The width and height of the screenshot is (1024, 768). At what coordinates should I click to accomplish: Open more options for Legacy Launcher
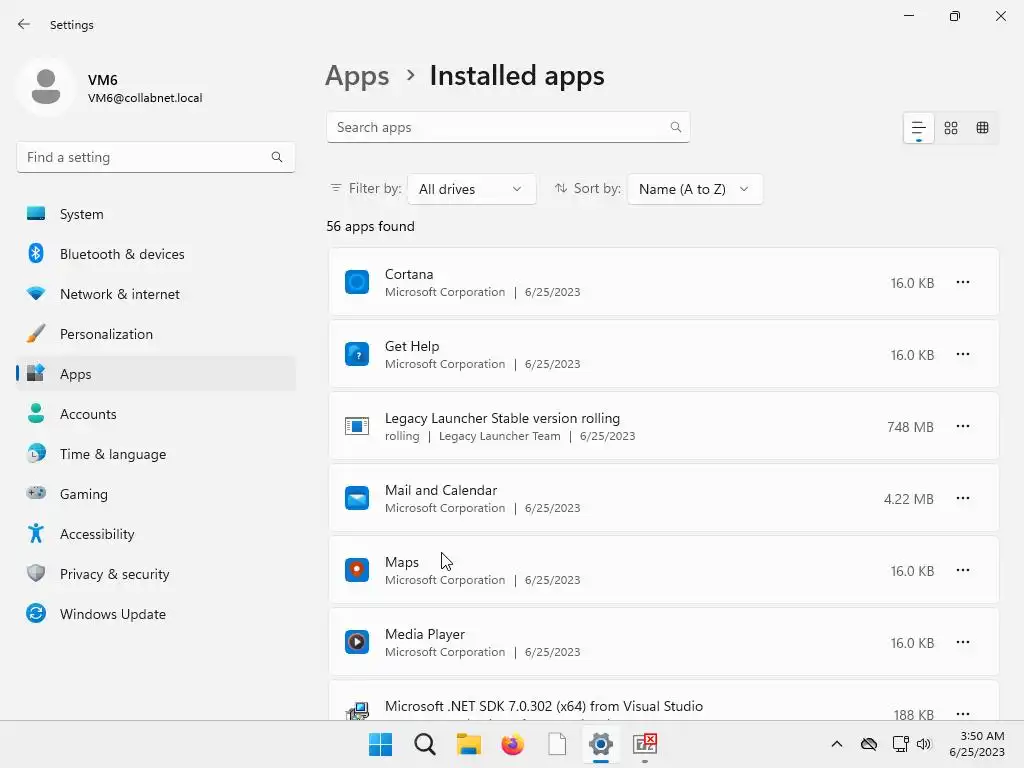tap(963, 427)
